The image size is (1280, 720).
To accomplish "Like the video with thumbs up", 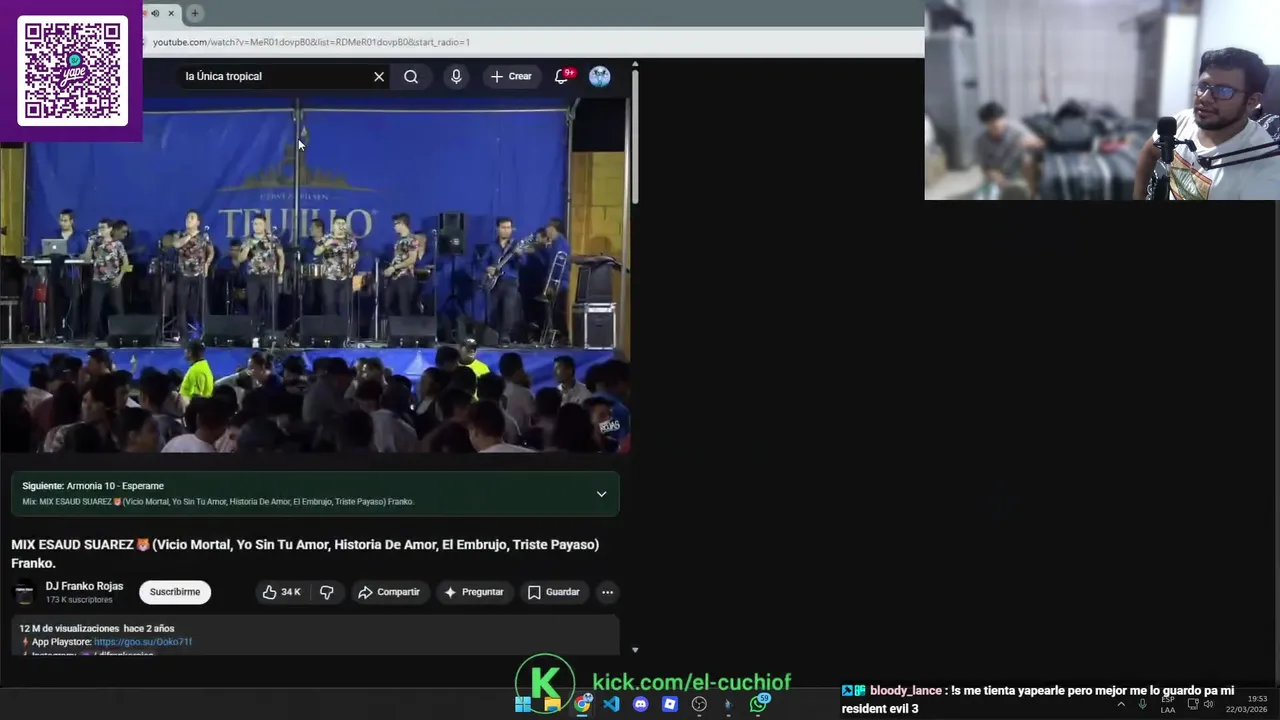I will click(281, 592).
